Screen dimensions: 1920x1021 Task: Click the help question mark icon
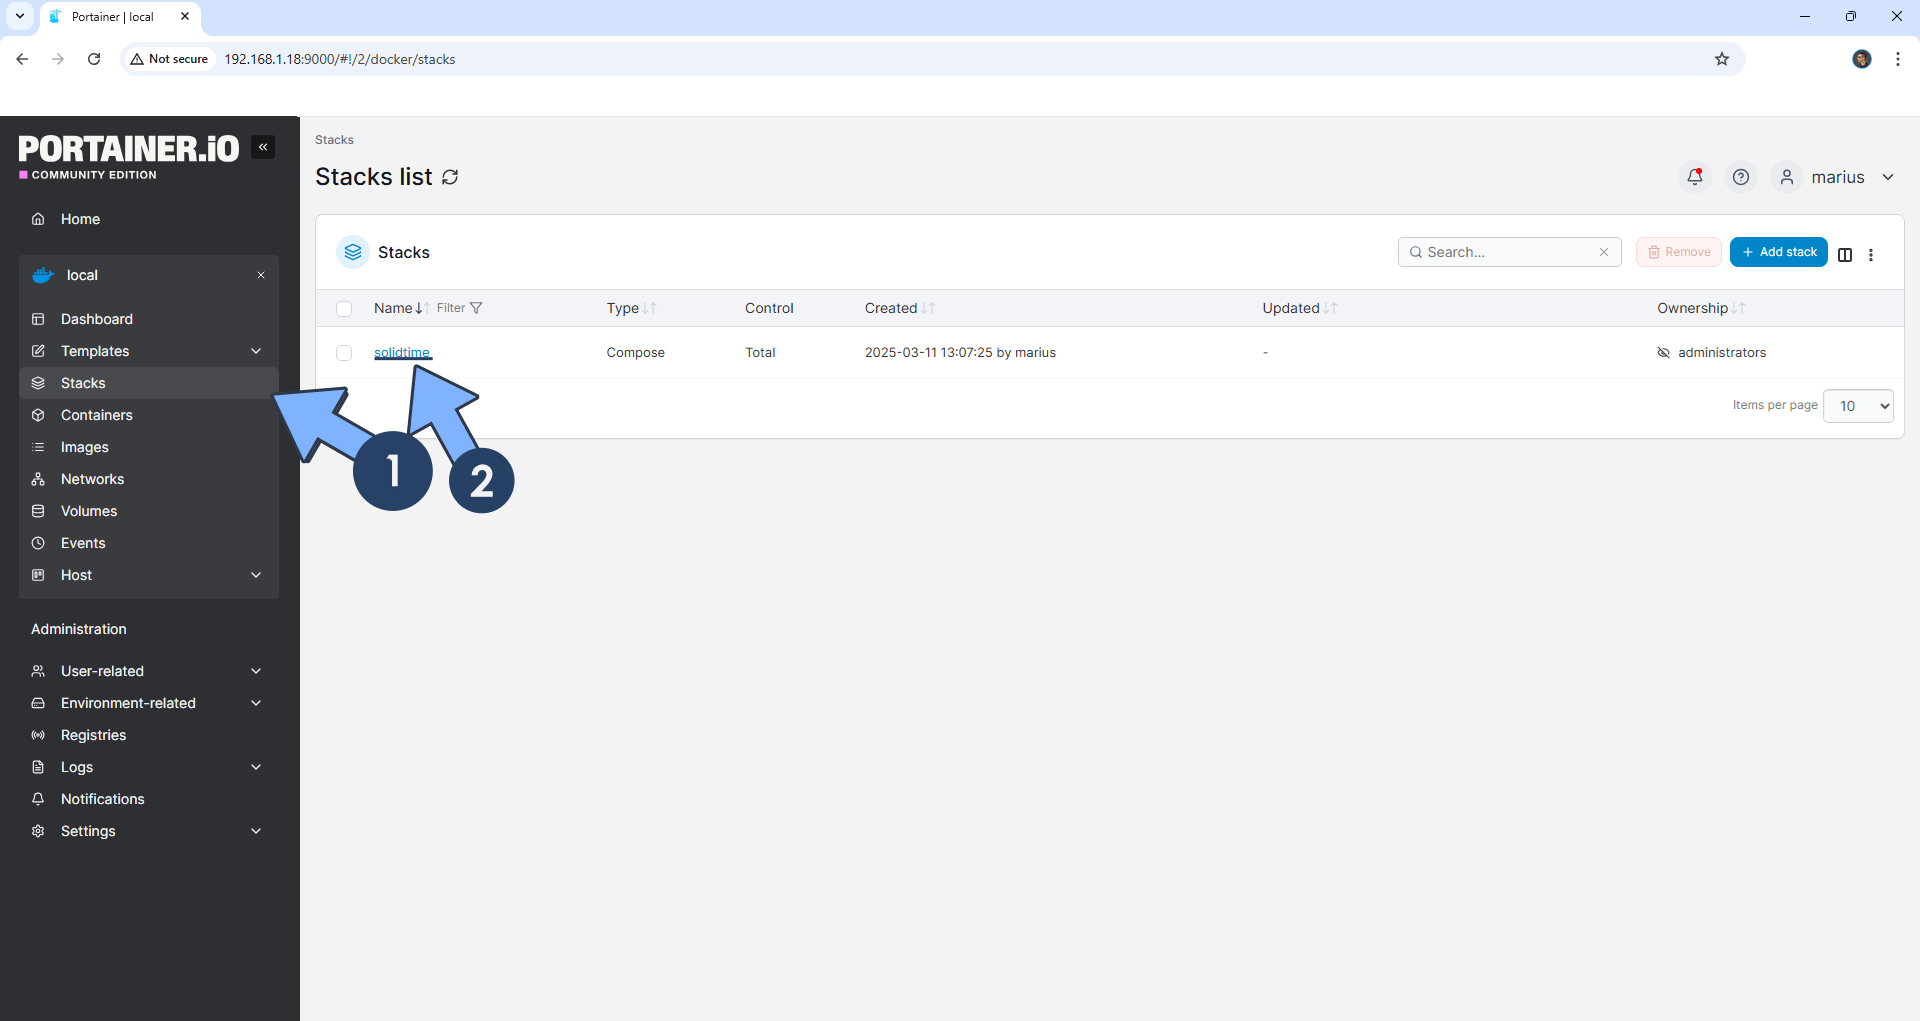click(1741, 177)
